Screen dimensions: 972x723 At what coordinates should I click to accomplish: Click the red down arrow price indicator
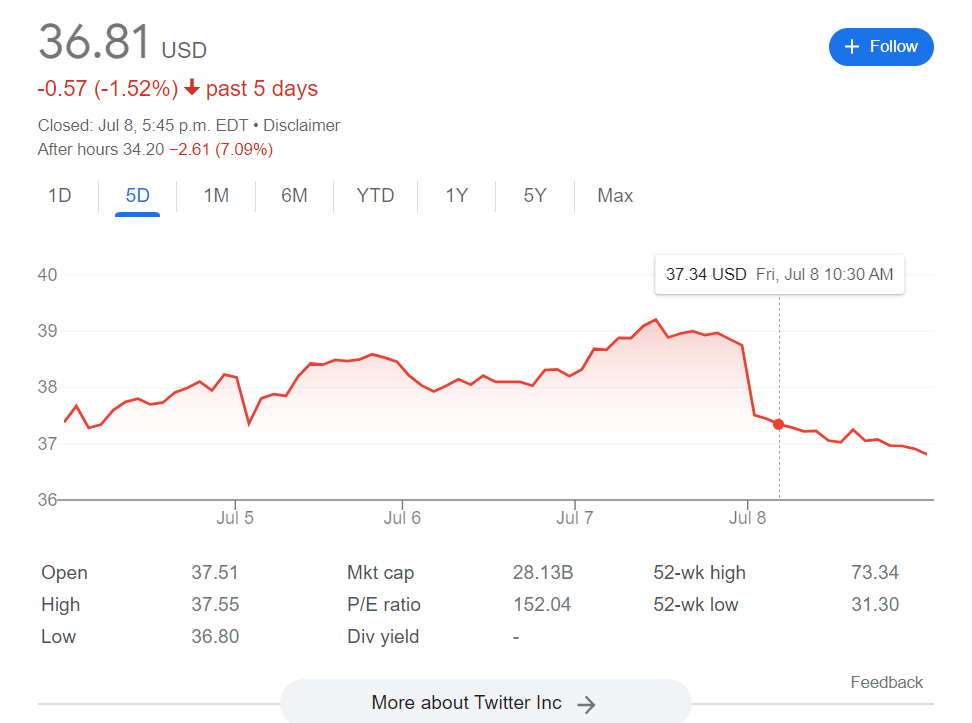coord(192,89)
